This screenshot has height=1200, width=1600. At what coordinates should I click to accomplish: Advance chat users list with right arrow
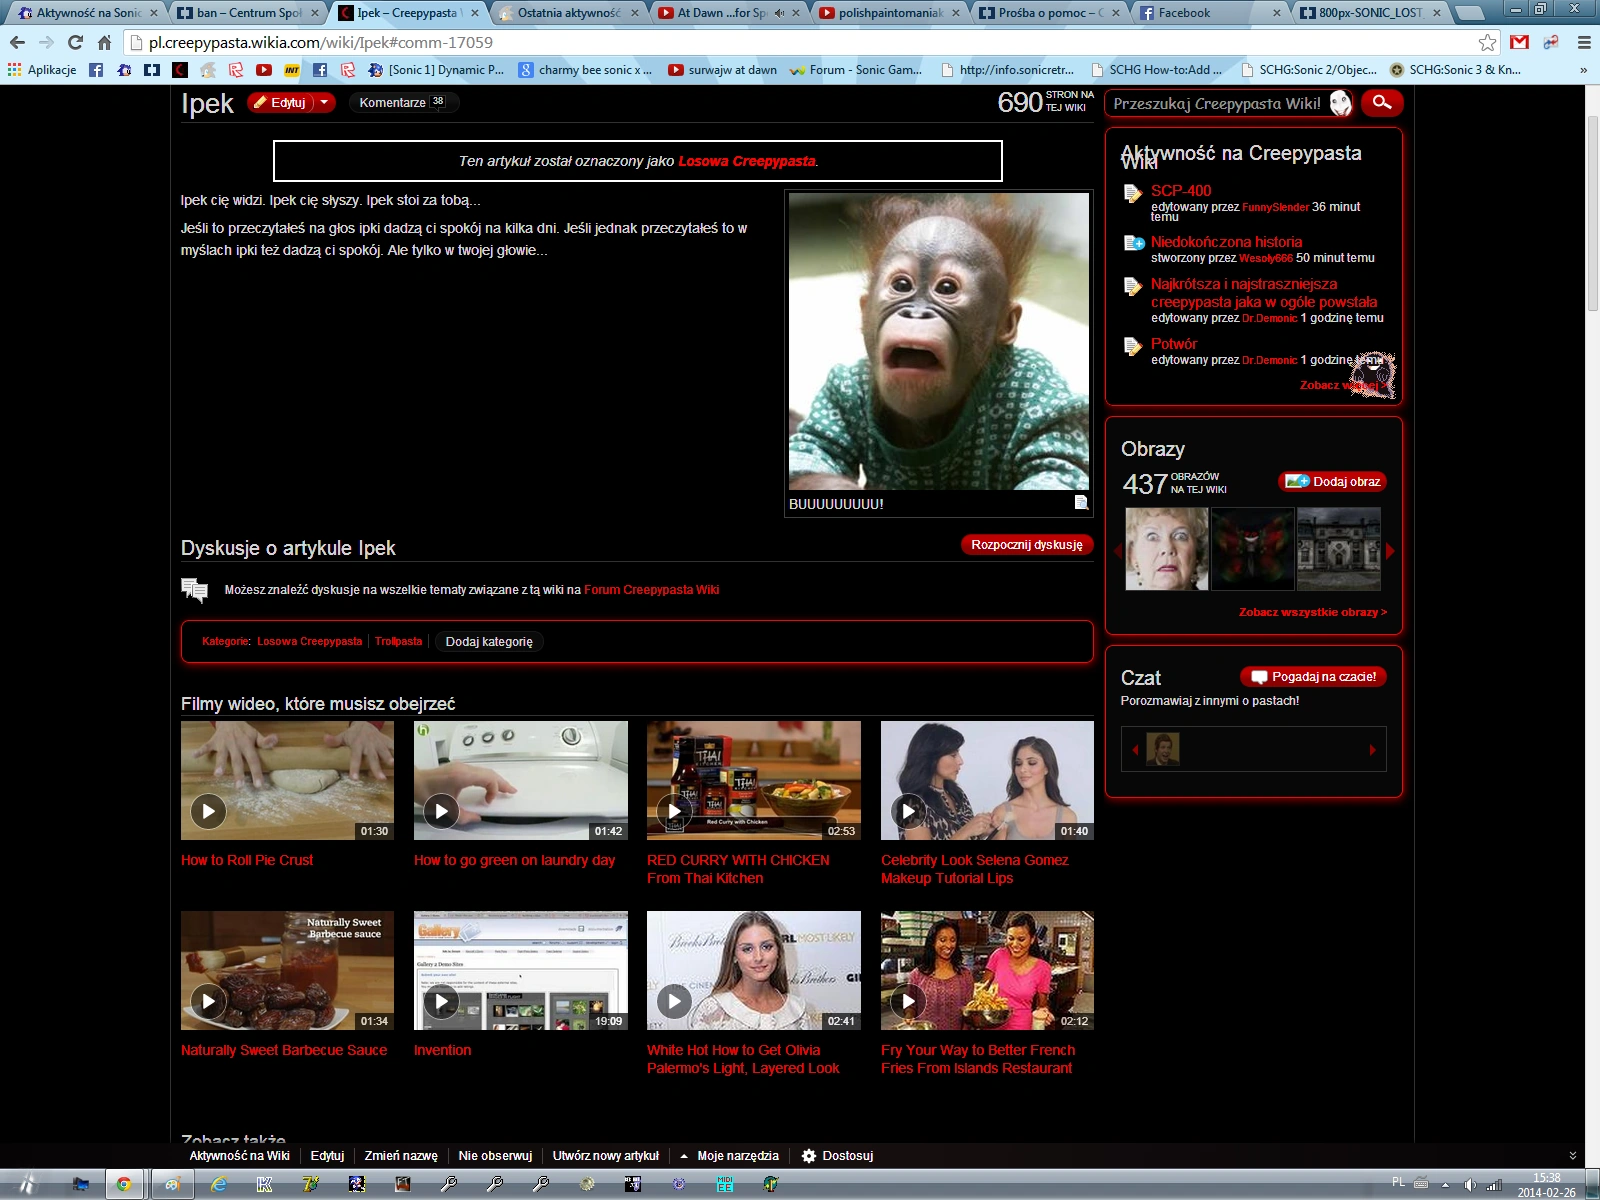(1372, 749)
